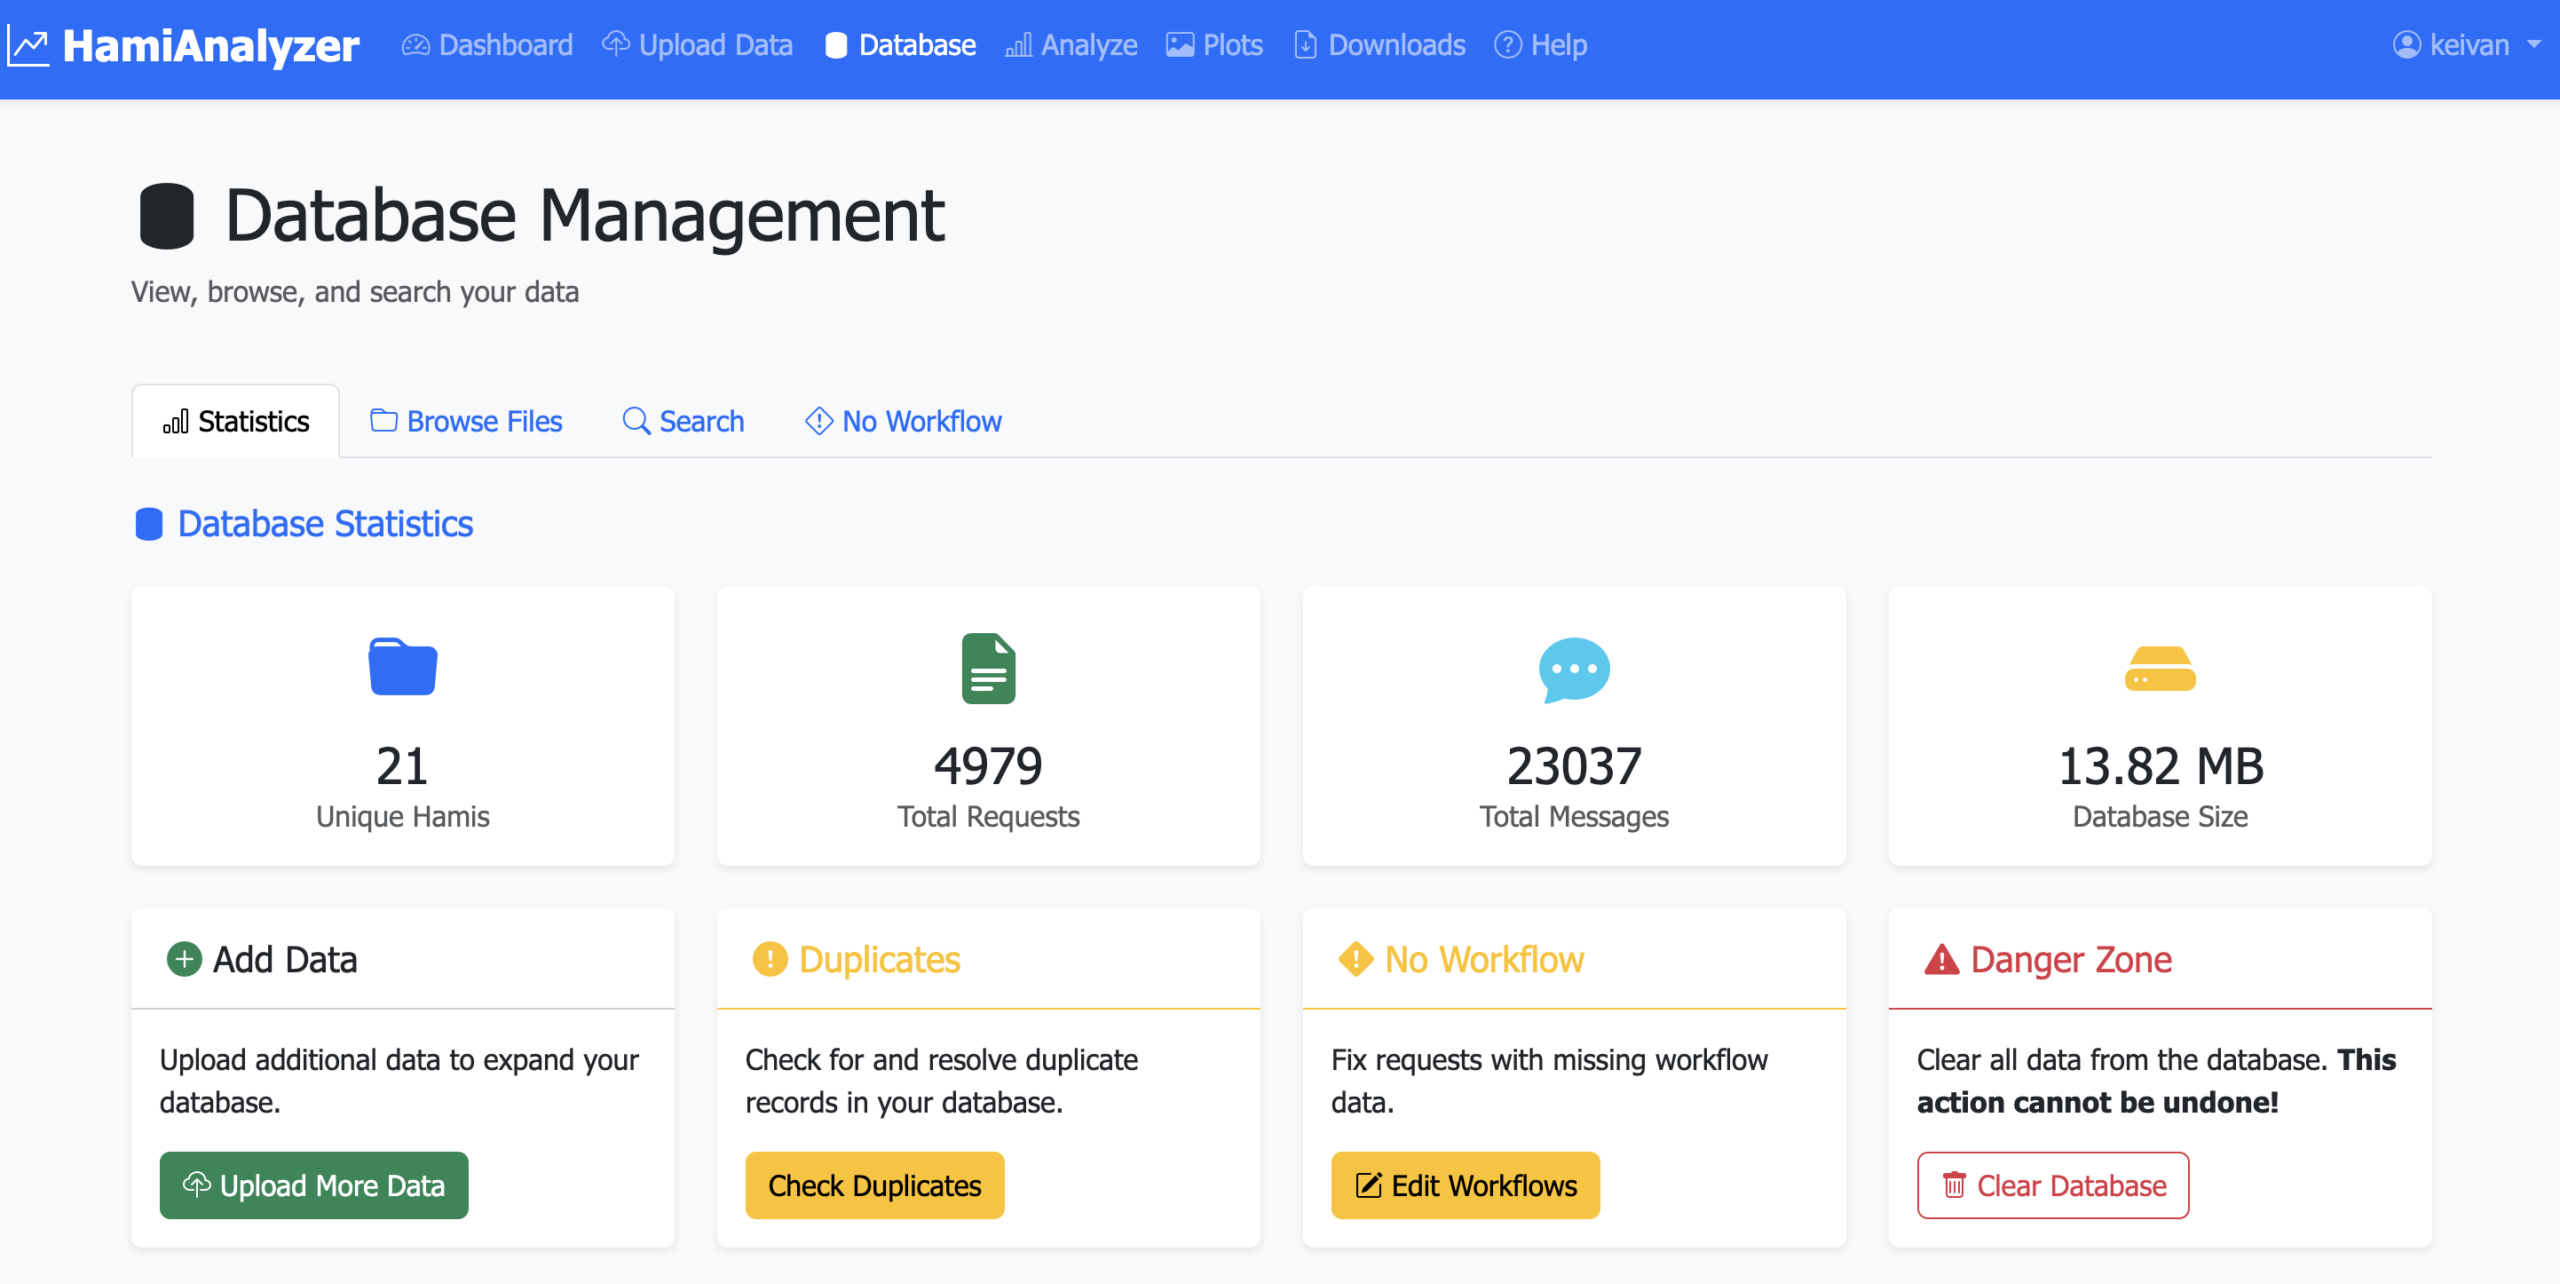Click the Upload Data cloud icon
Viewport: 2560px width, 1284px height.
(615, 44)
